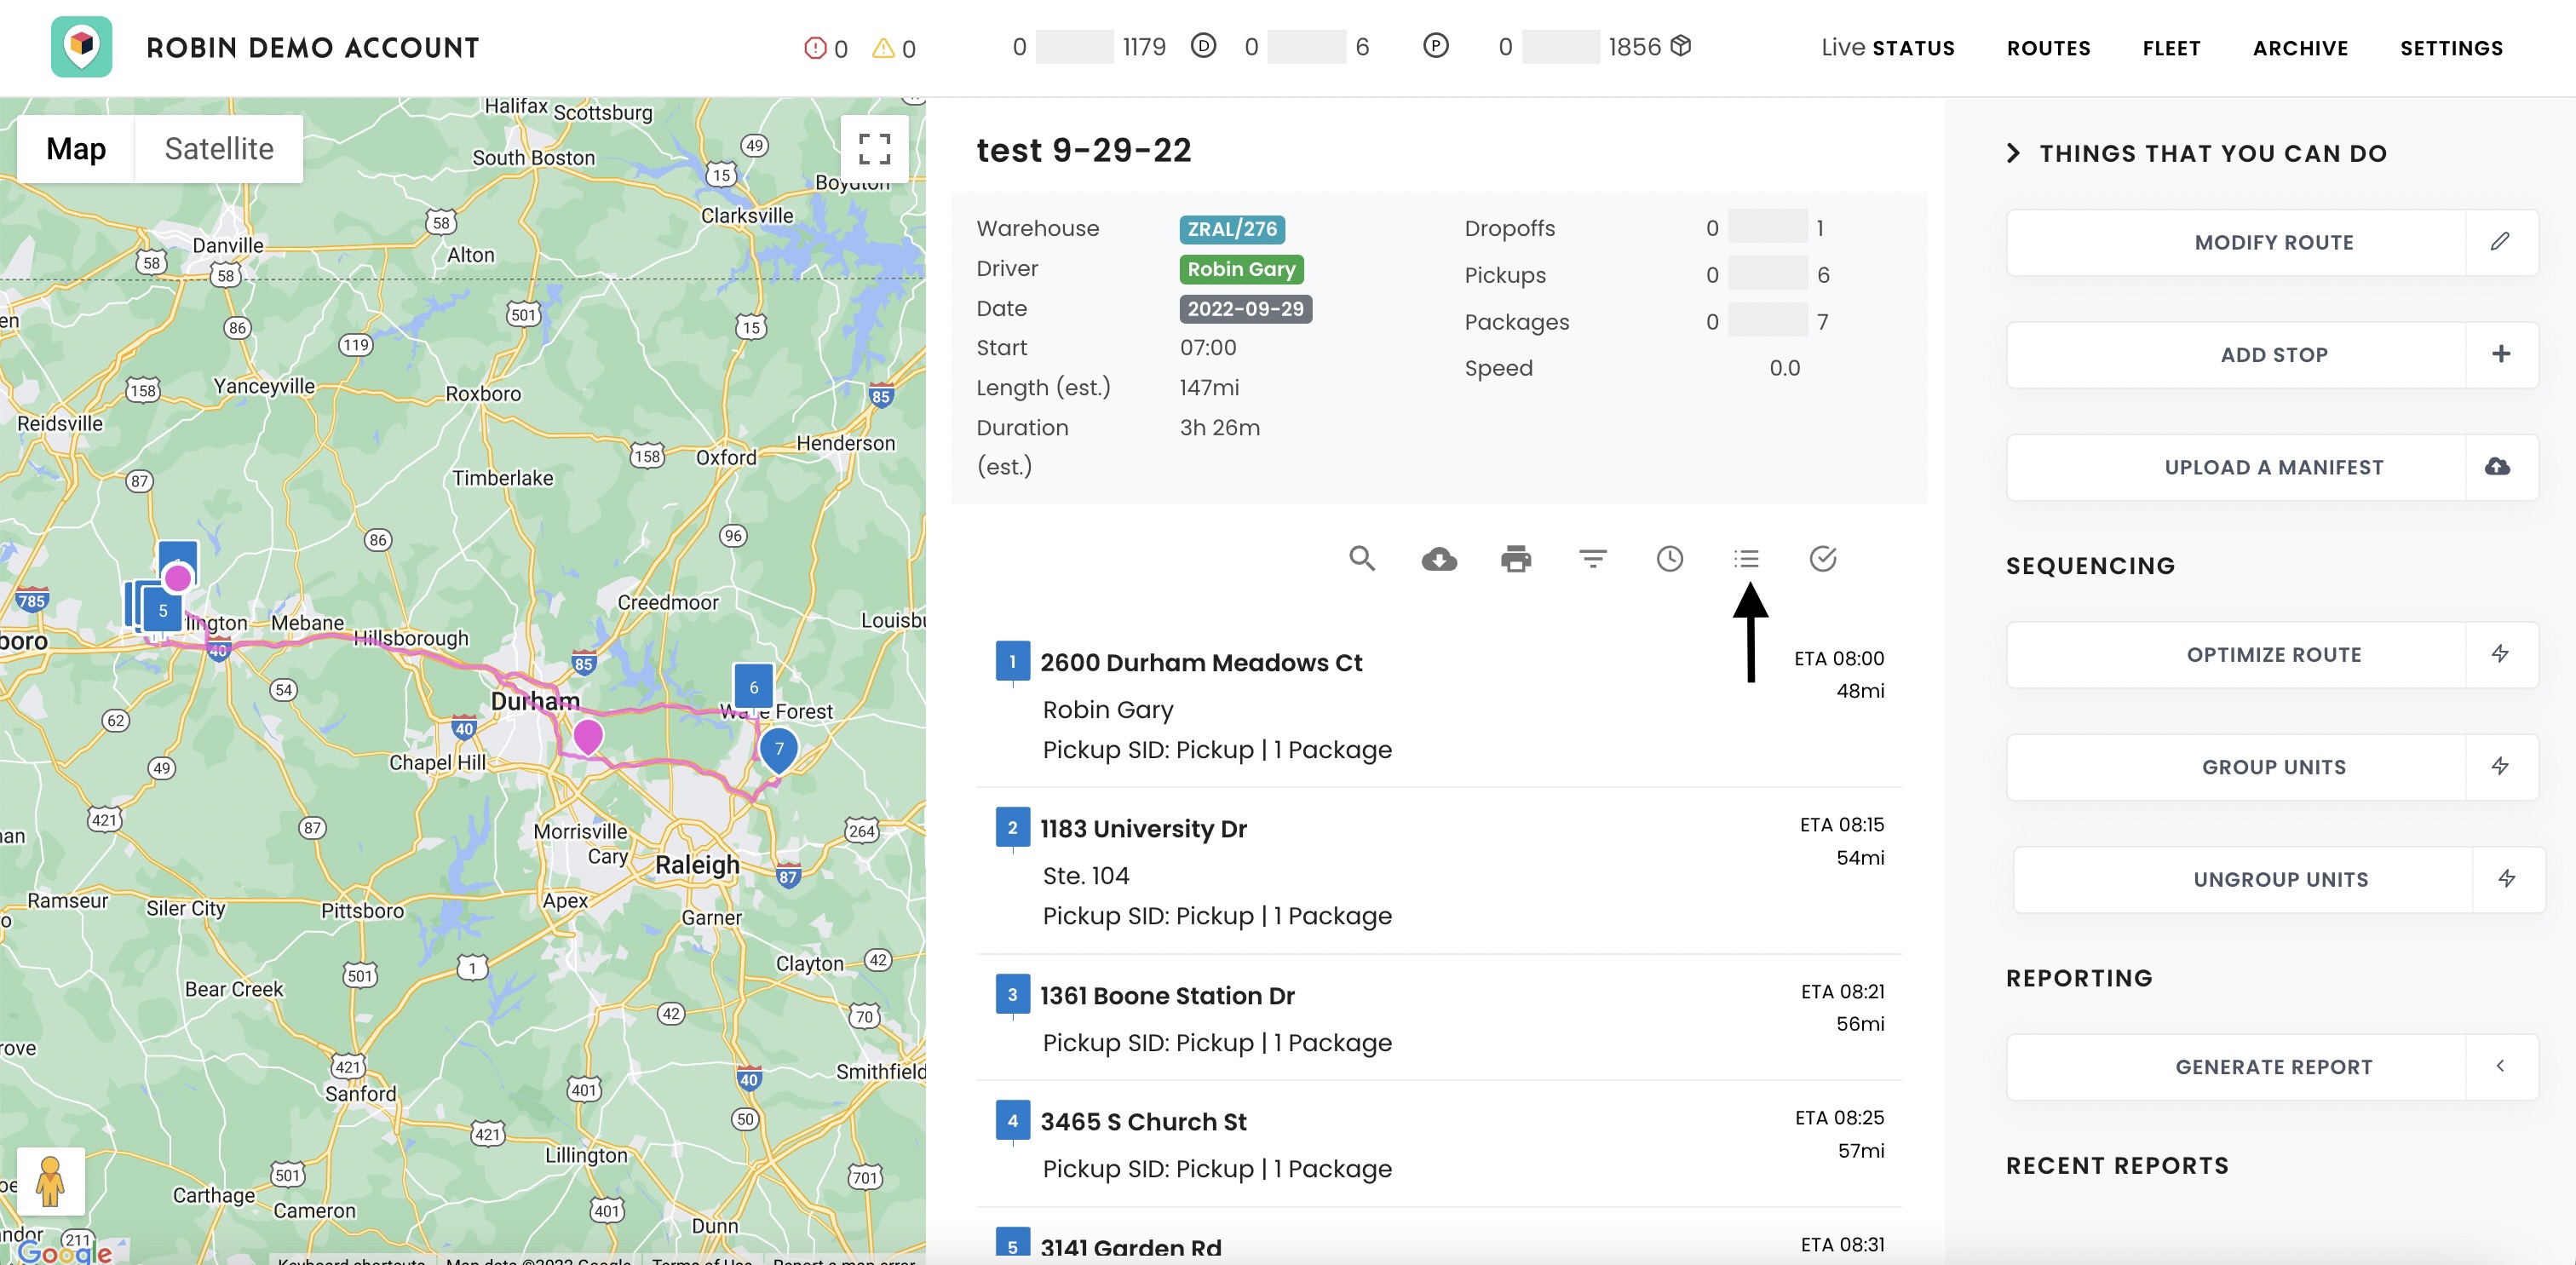Screen dimensions: 2576x1265
Task: Click the Add Stop button
Action: (x=2273, y=354)
